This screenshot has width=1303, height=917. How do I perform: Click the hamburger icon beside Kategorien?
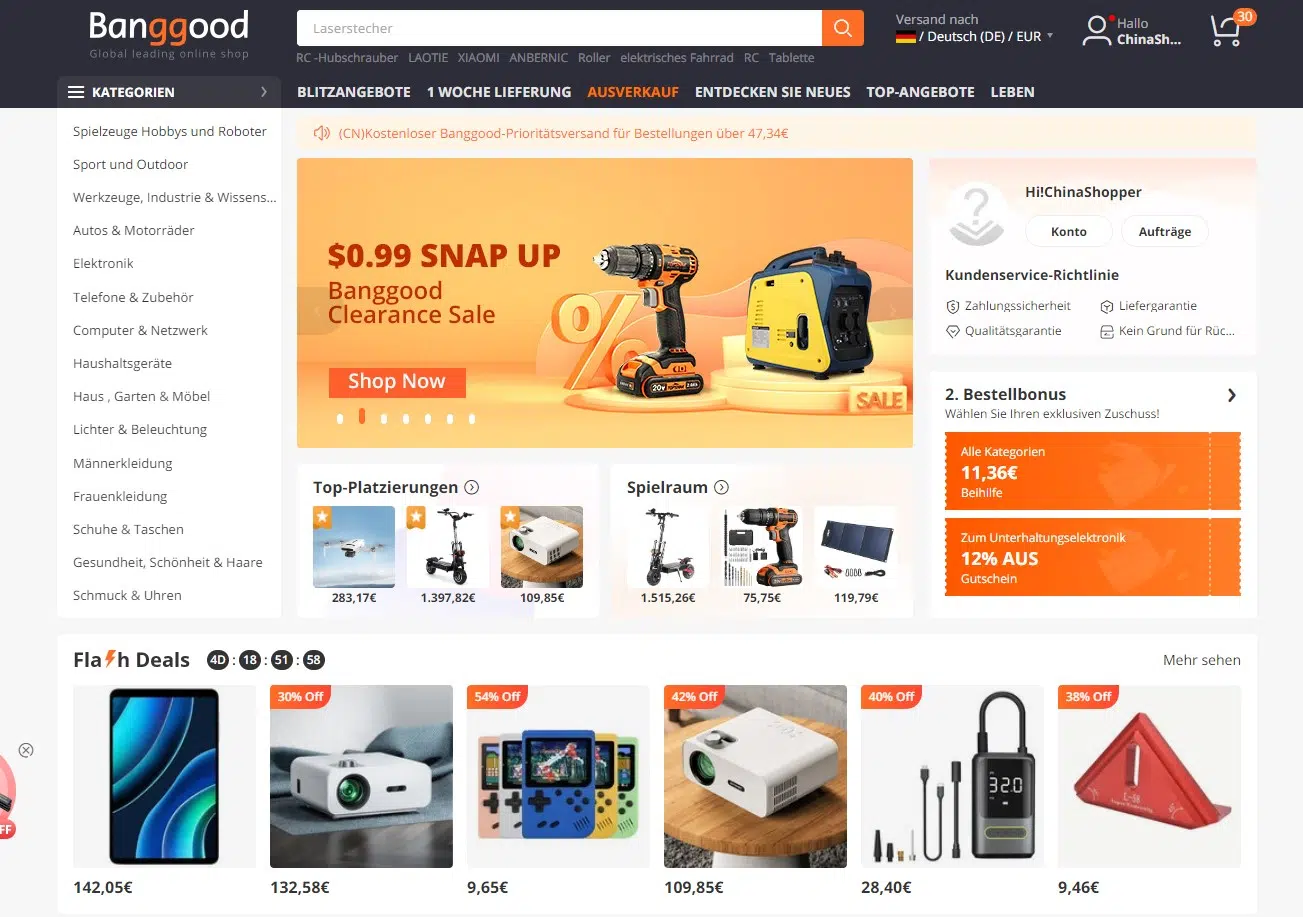pyautogui.click(x=76, y=92)
